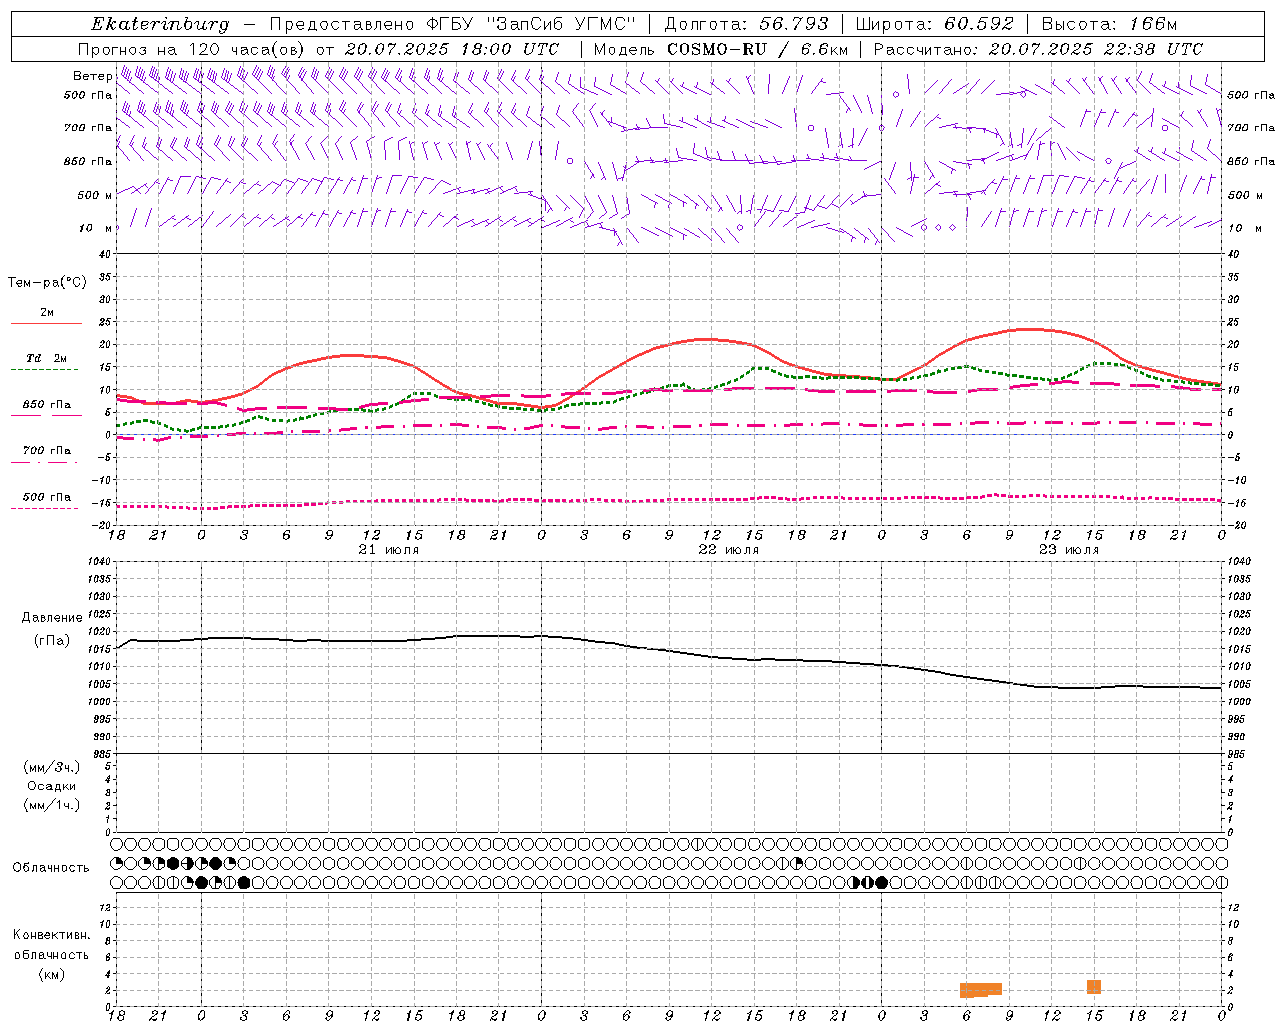Click the small orange convective bar at hour 15
The height and width of the screenshot is (1024, 1280).
coord(1094,987)
